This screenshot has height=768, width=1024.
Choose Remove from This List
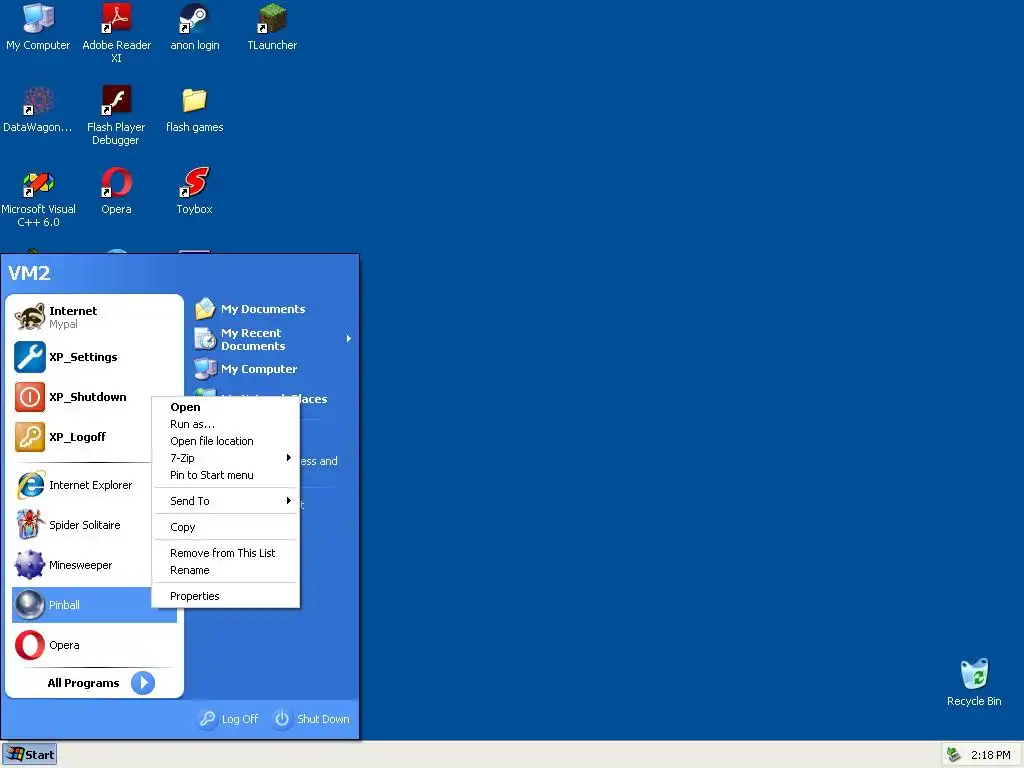[226, 553]
